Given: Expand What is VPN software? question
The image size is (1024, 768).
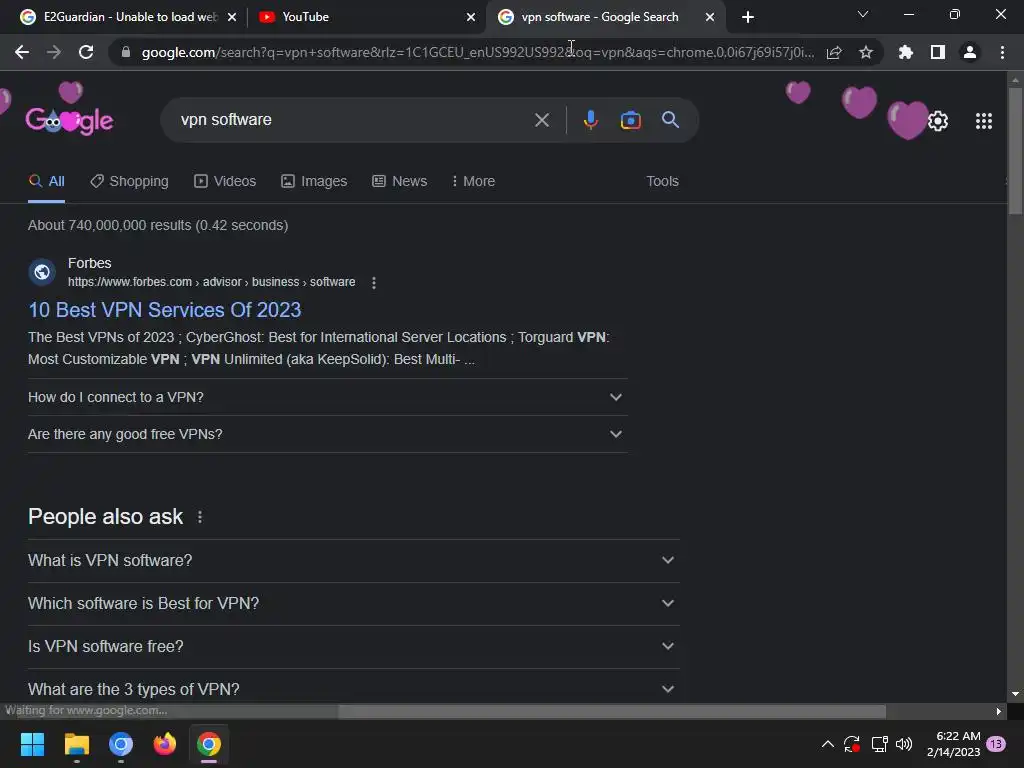Looking at the screenshot, I should (353, 560).
